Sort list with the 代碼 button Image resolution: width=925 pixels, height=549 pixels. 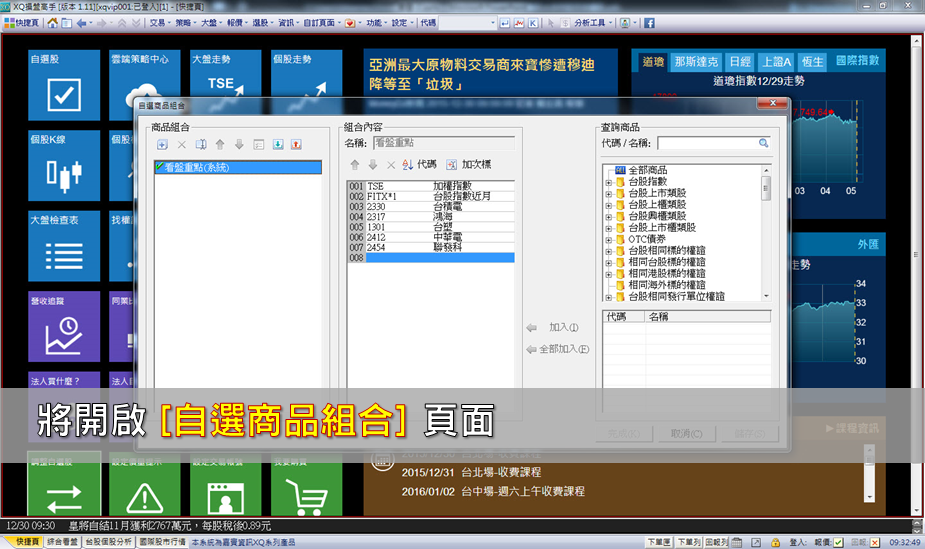pyautogui.click(x=419, y=164)
